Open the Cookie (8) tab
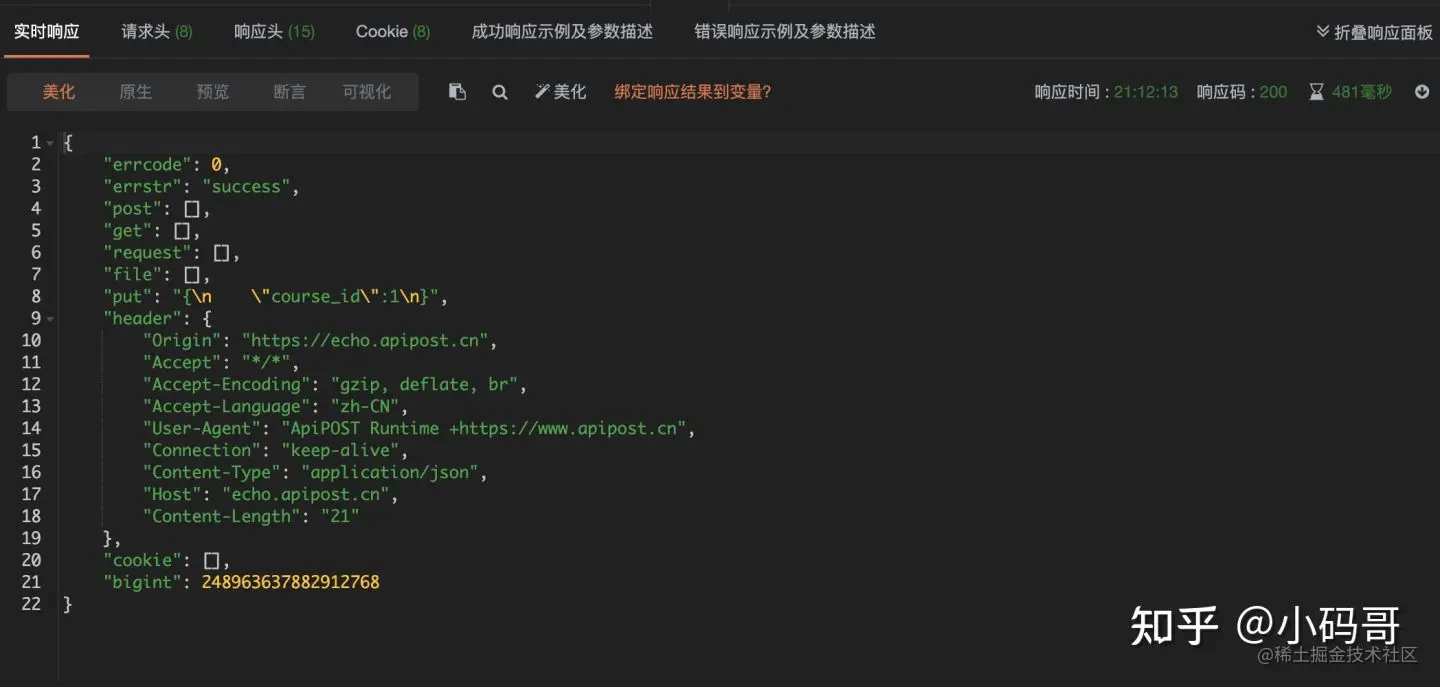The height and width of the screenshot is (687, 1440). click(393, 32)
